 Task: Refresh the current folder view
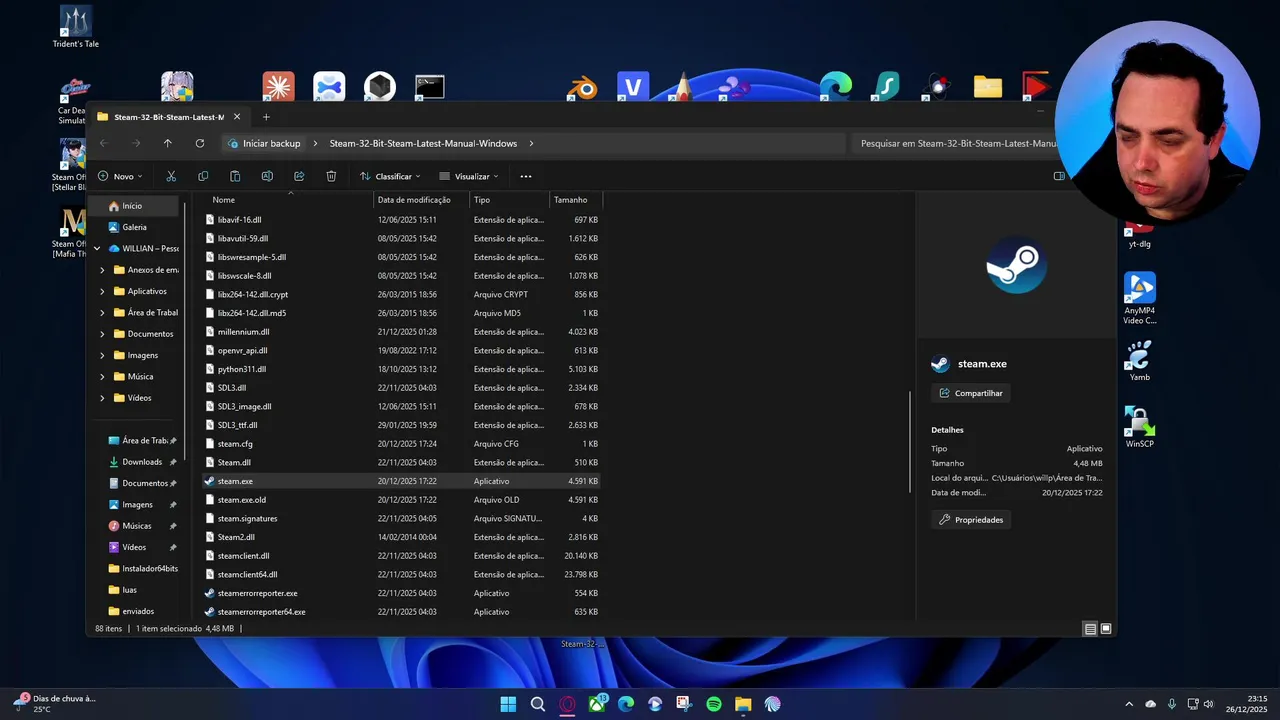(199, 143)
